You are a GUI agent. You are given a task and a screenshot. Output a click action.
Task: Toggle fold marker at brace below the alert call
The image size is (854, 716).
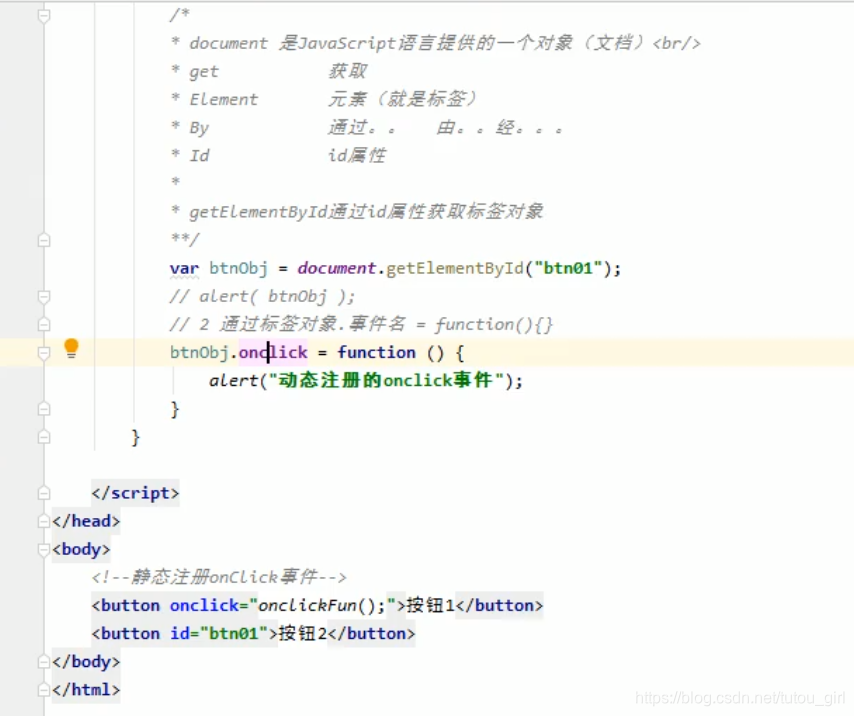pyautogui.click(x=44, y=409)
